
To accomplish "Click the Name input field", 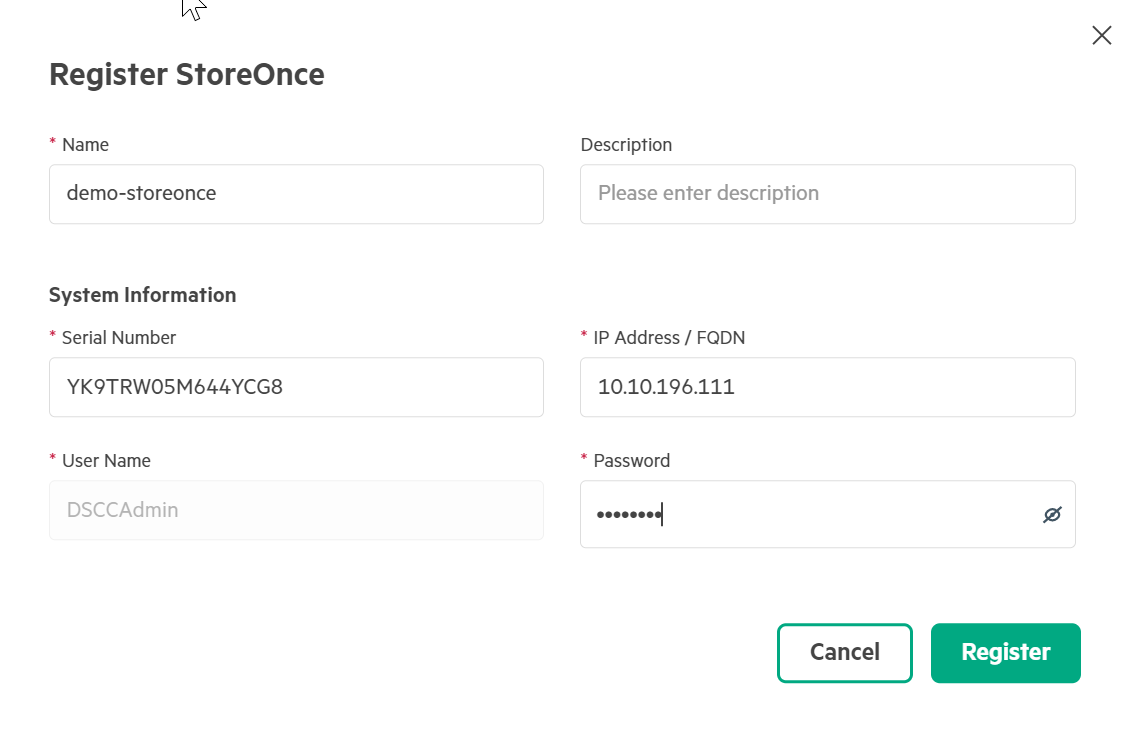I will pyautogui.click(x=296, y=194).
